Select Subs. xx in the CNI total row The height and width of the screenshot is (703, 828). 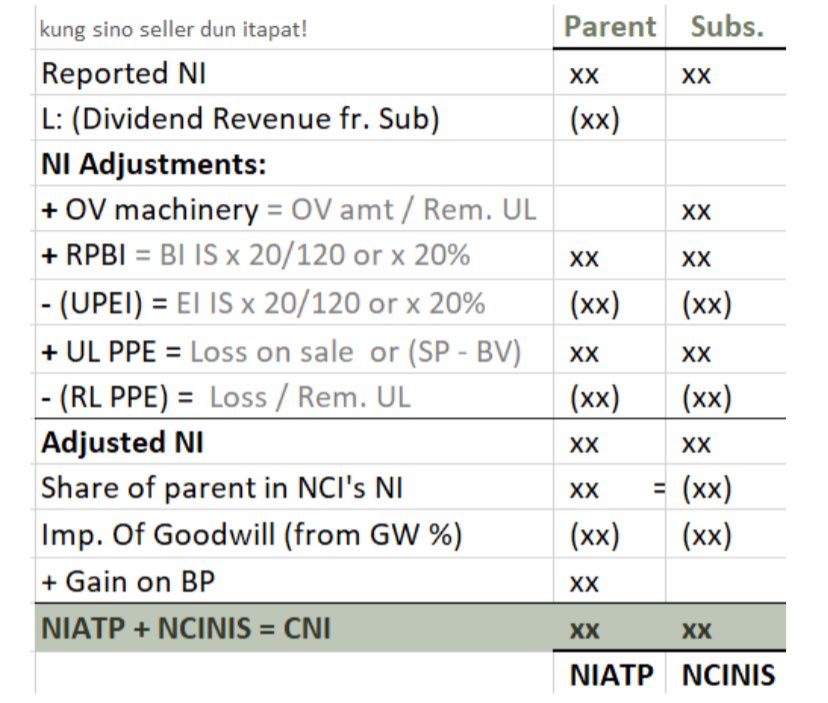[726, 629]
